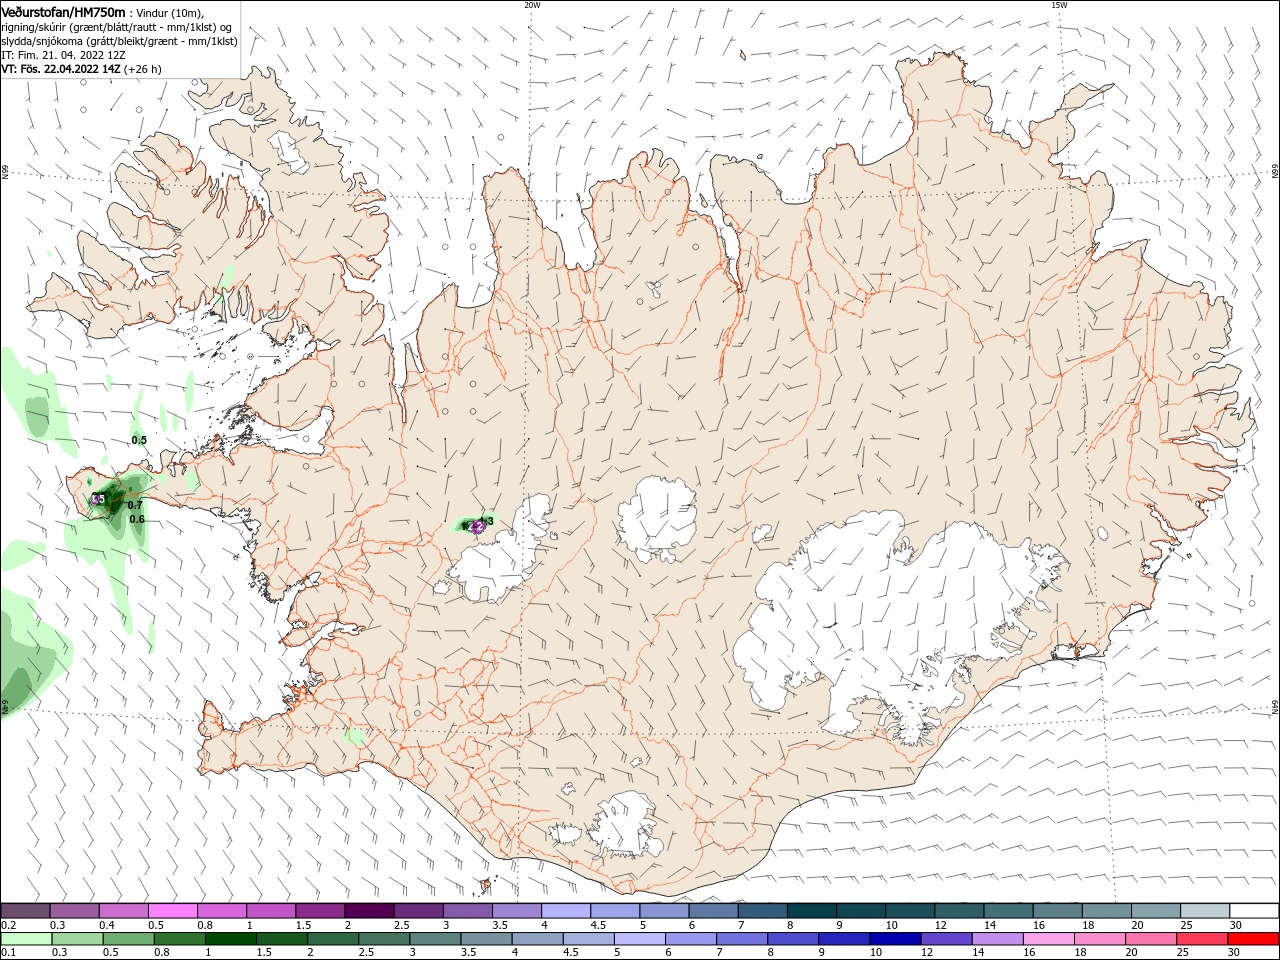Image resolution: width=1280 pixels, height=960 pixels.
Task: Select the lower row green swatch labeled 0.5
Action: tap(130, 939)
